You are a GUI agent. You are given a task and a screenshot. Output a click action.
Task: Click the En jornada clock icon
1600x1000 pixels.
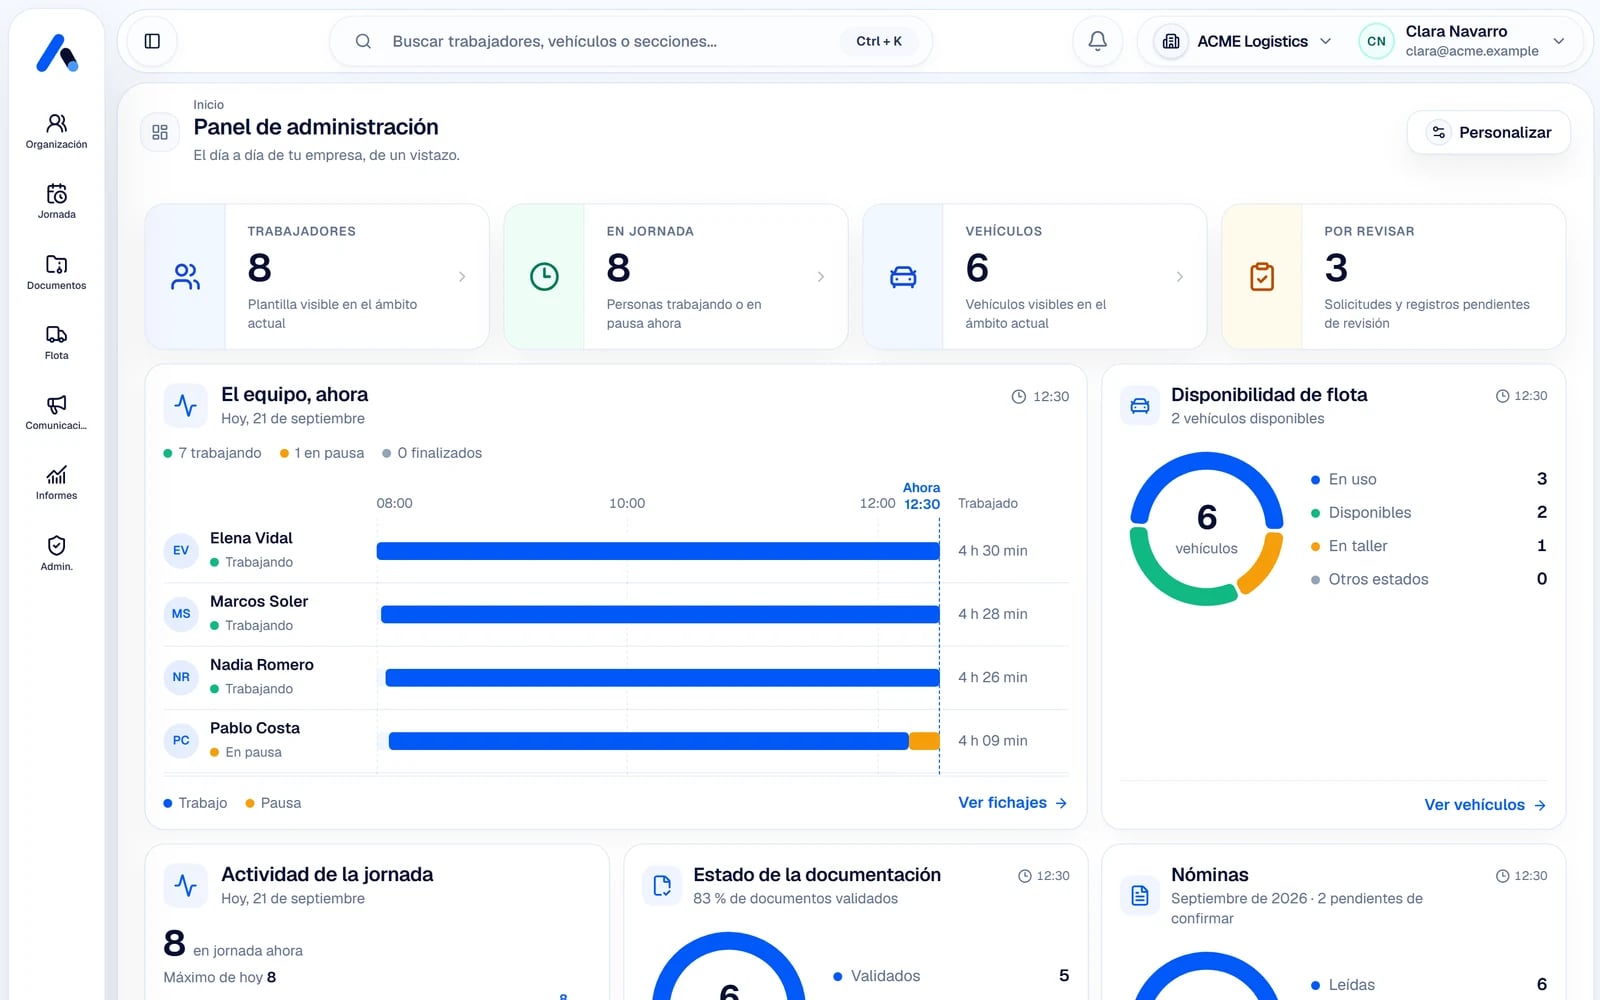coord(544,277)
